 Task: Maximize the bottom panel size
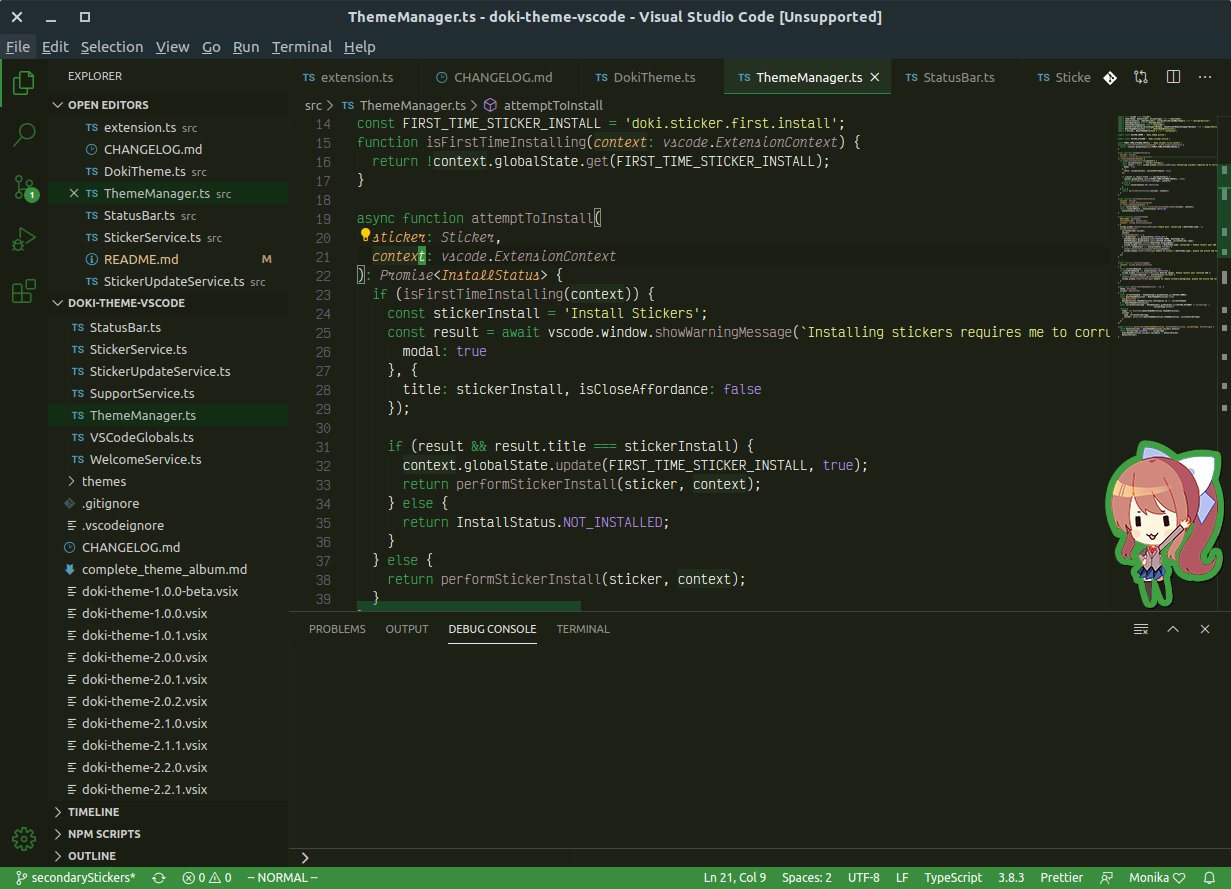click(1174, 629)
